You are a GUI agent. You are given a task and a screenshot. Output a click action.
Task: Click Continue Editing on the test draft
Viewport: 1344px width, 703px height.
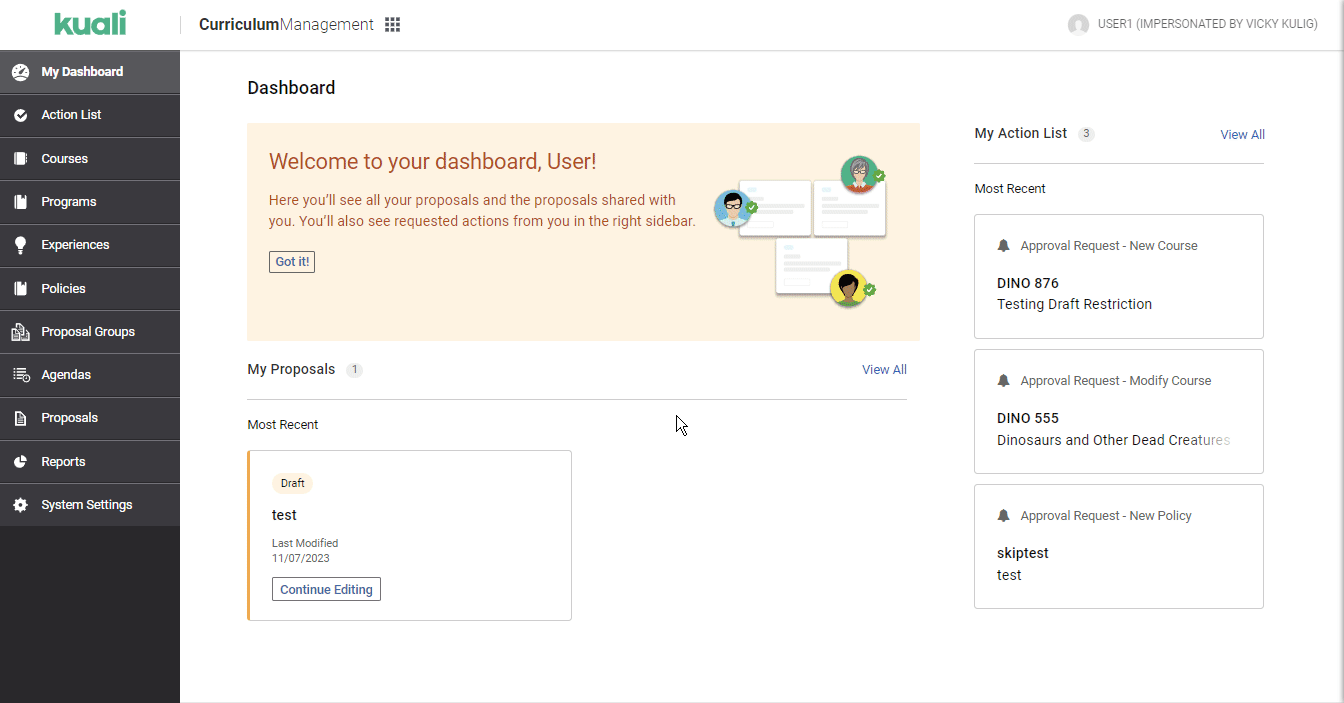tap(326, 588)
